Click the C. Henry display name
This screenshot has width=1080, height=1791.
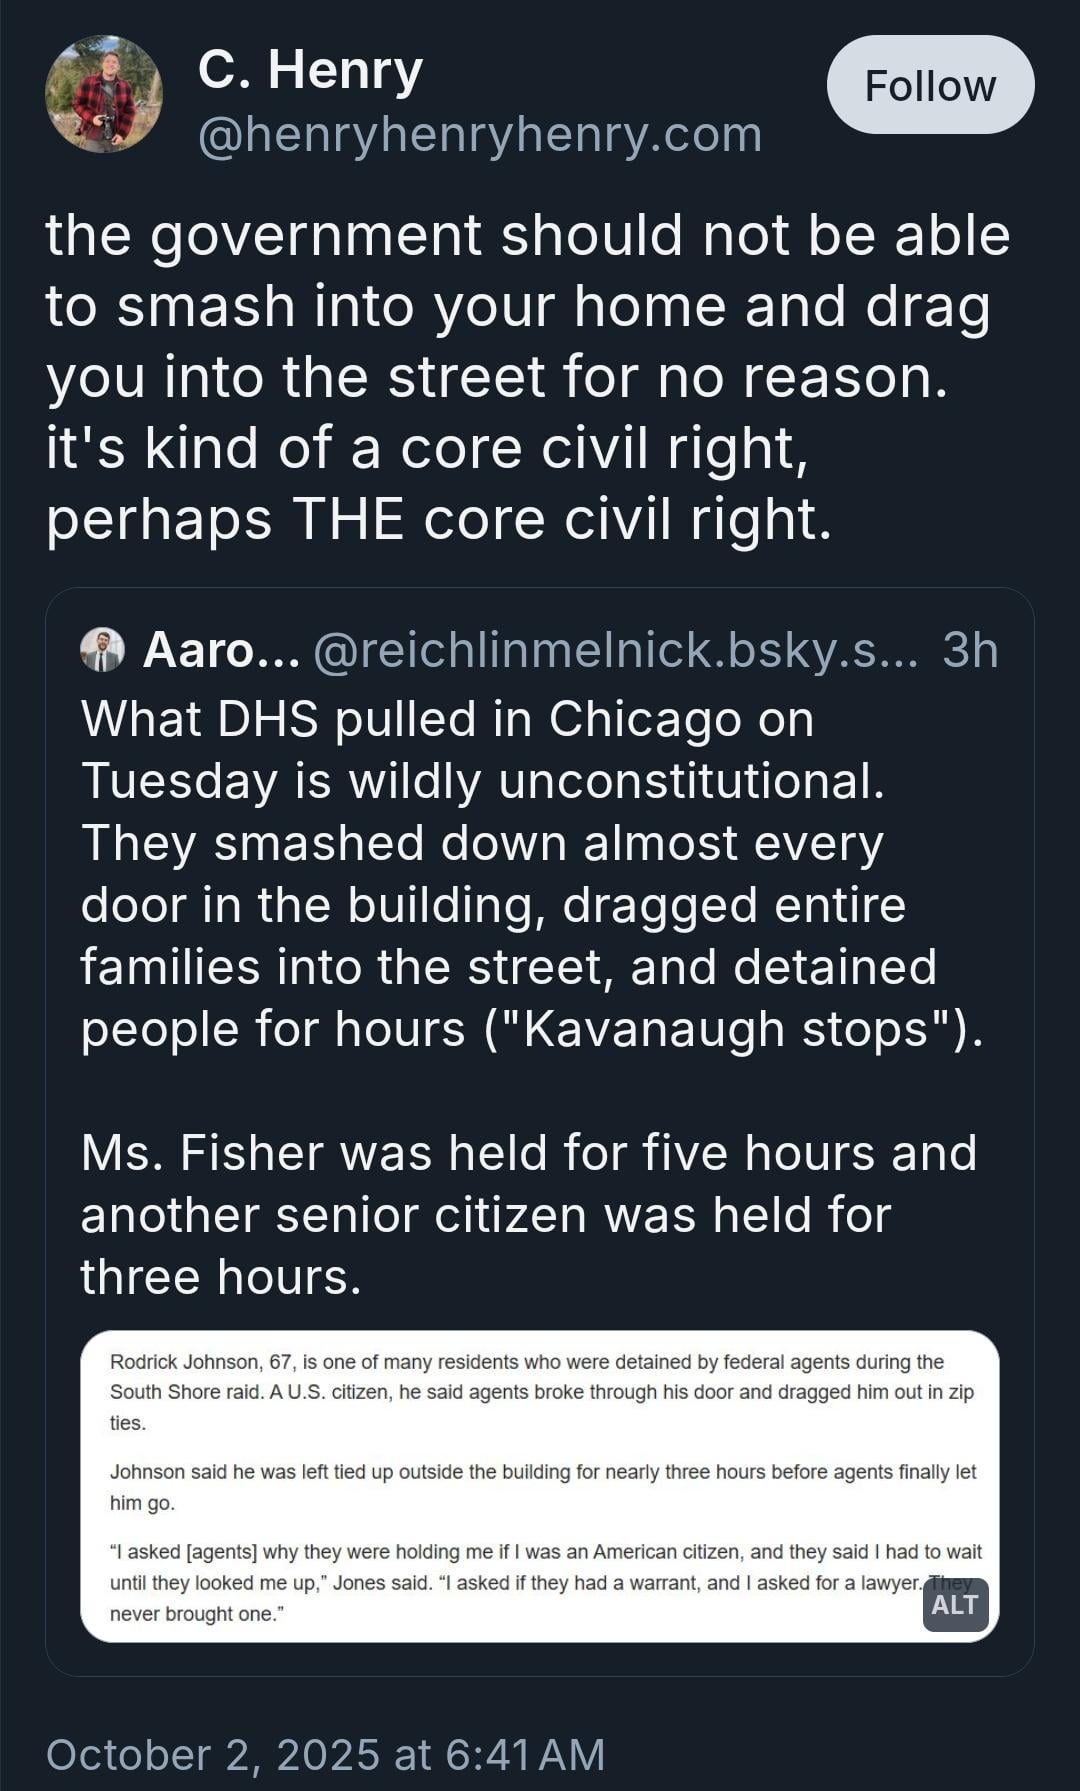click(x=310, y=71)
